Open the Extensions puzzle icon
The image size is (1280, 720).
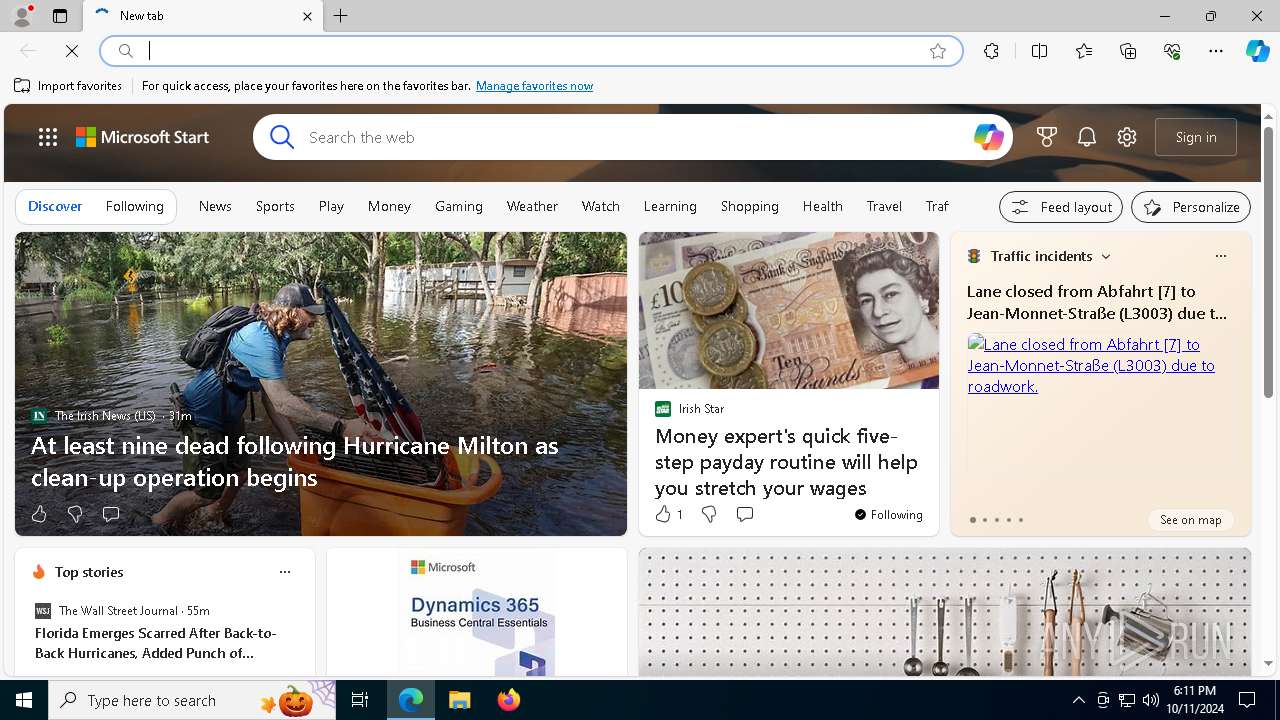(x=991, y=51)
